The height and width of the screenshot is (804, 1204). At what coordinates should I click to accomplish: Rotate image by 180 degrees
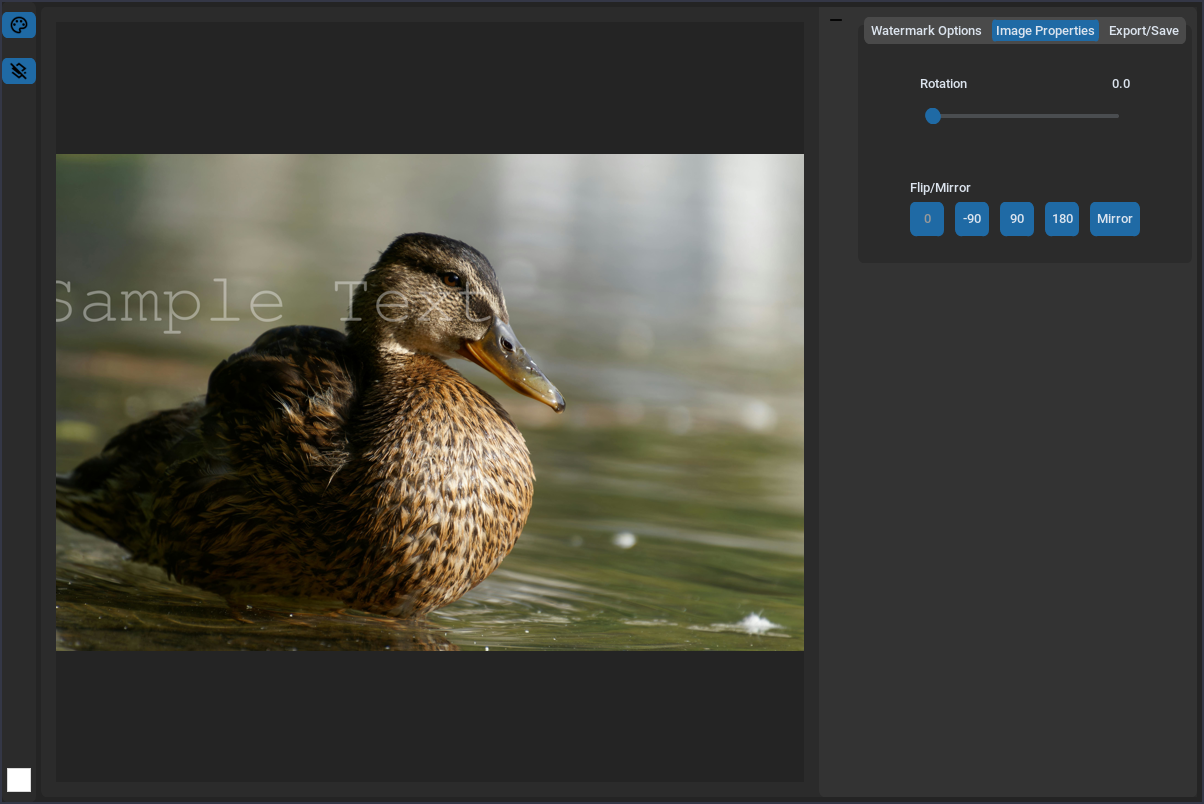[x=1062, y=219]
